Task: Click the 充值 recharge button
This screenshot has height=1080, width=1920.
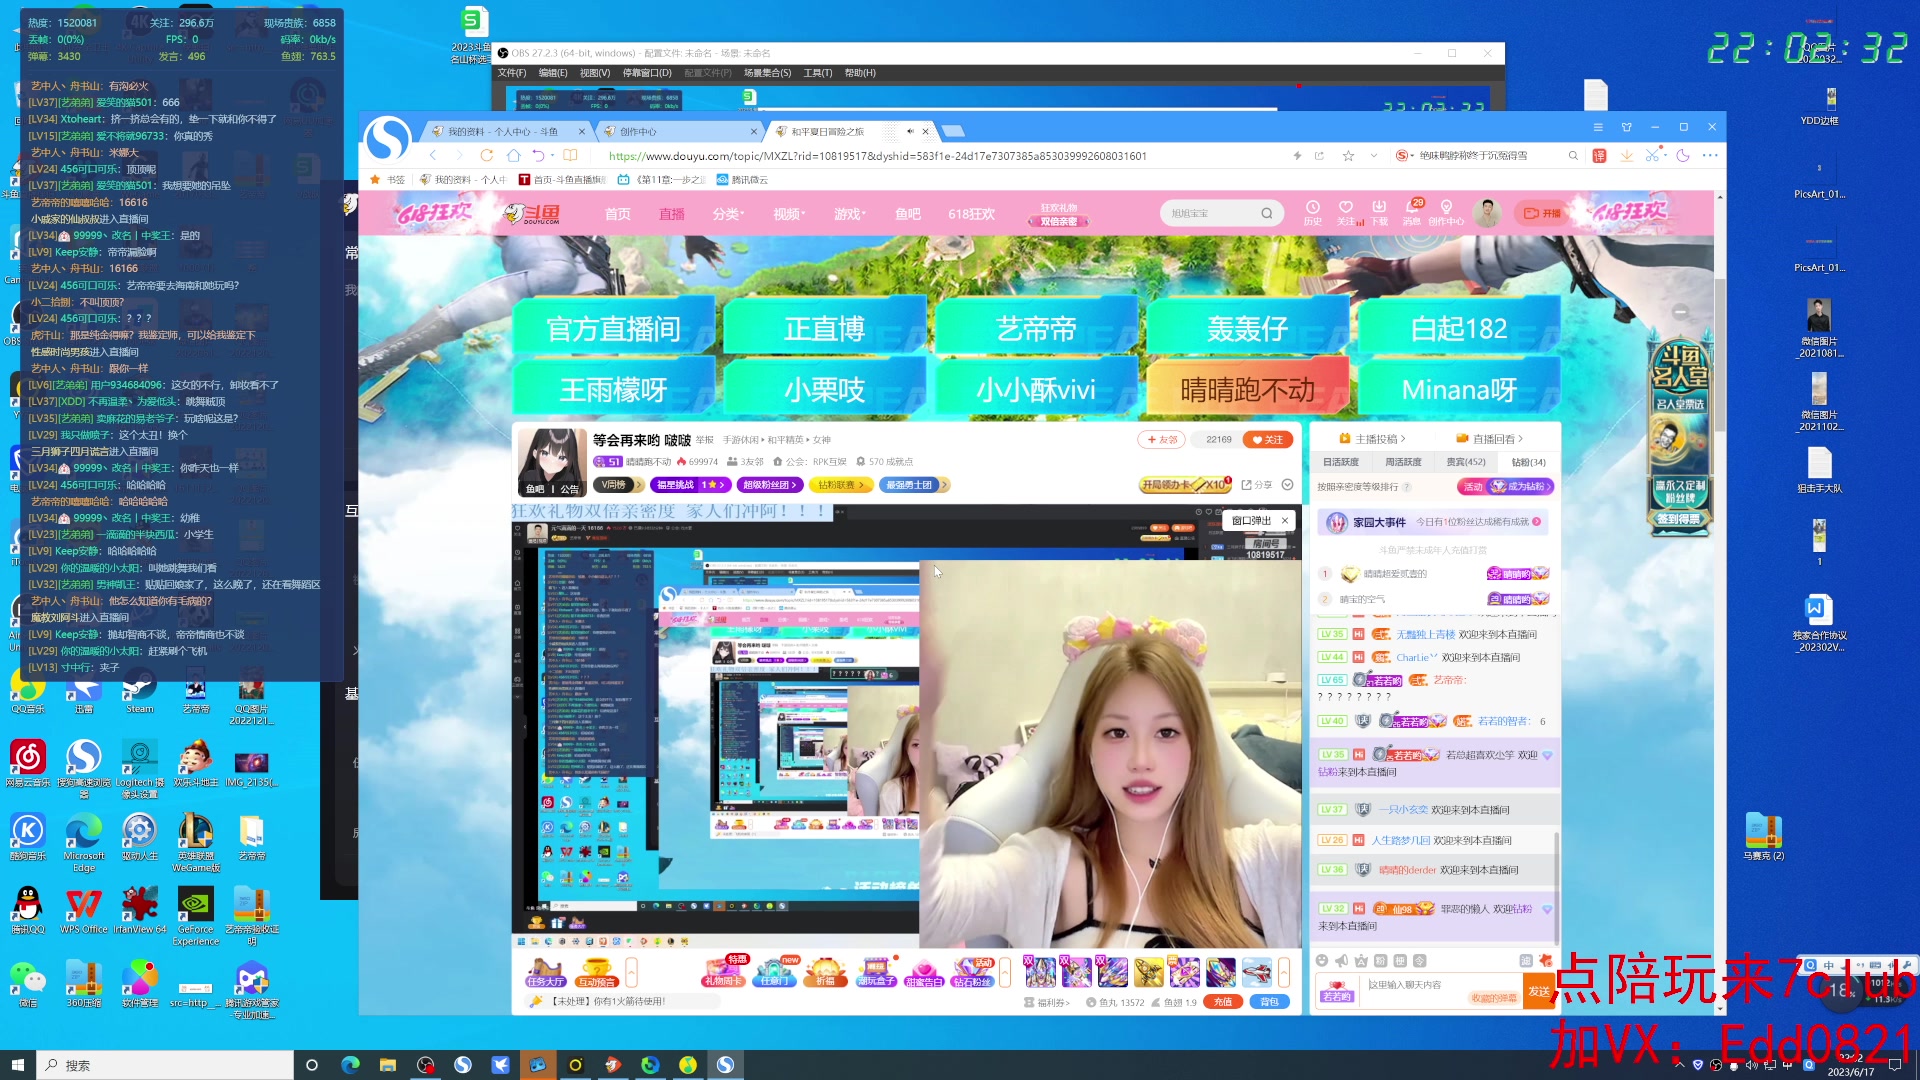Action: (1222, 1002)
